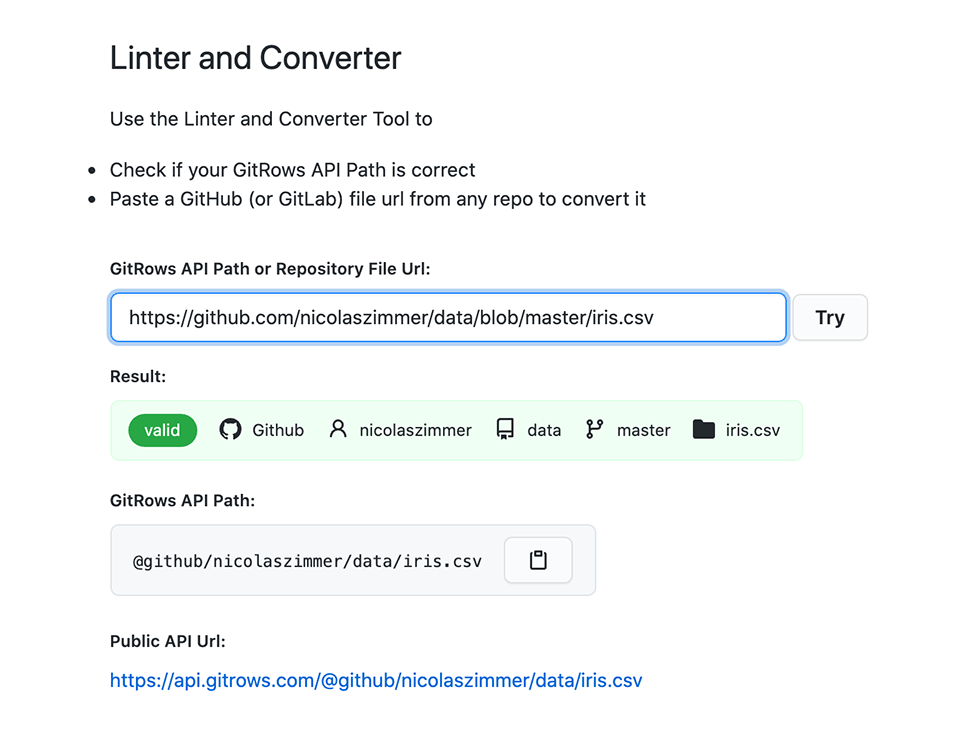Click the Github label in result
980x756 pixels.
(x=278, y=430)
